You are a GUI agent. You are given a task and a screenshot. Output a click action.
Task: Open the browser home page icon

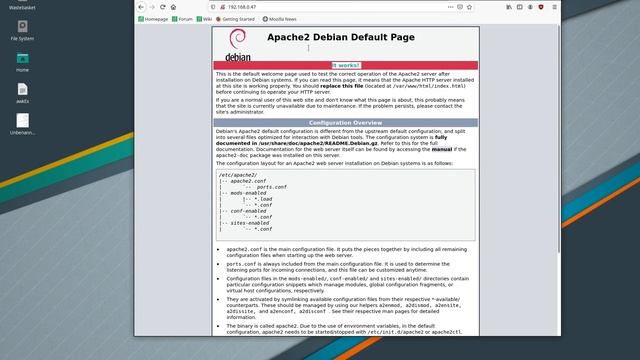(173, 7)
